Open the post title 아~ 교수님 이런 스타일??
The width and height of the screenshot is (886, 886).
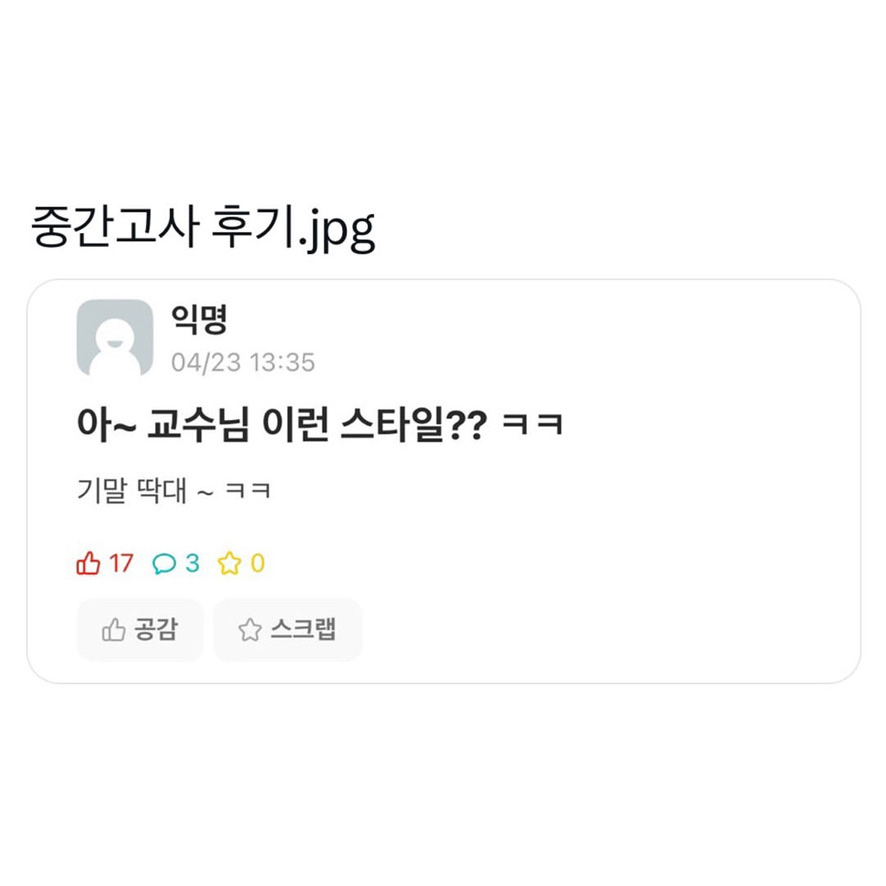coord(282,425)
